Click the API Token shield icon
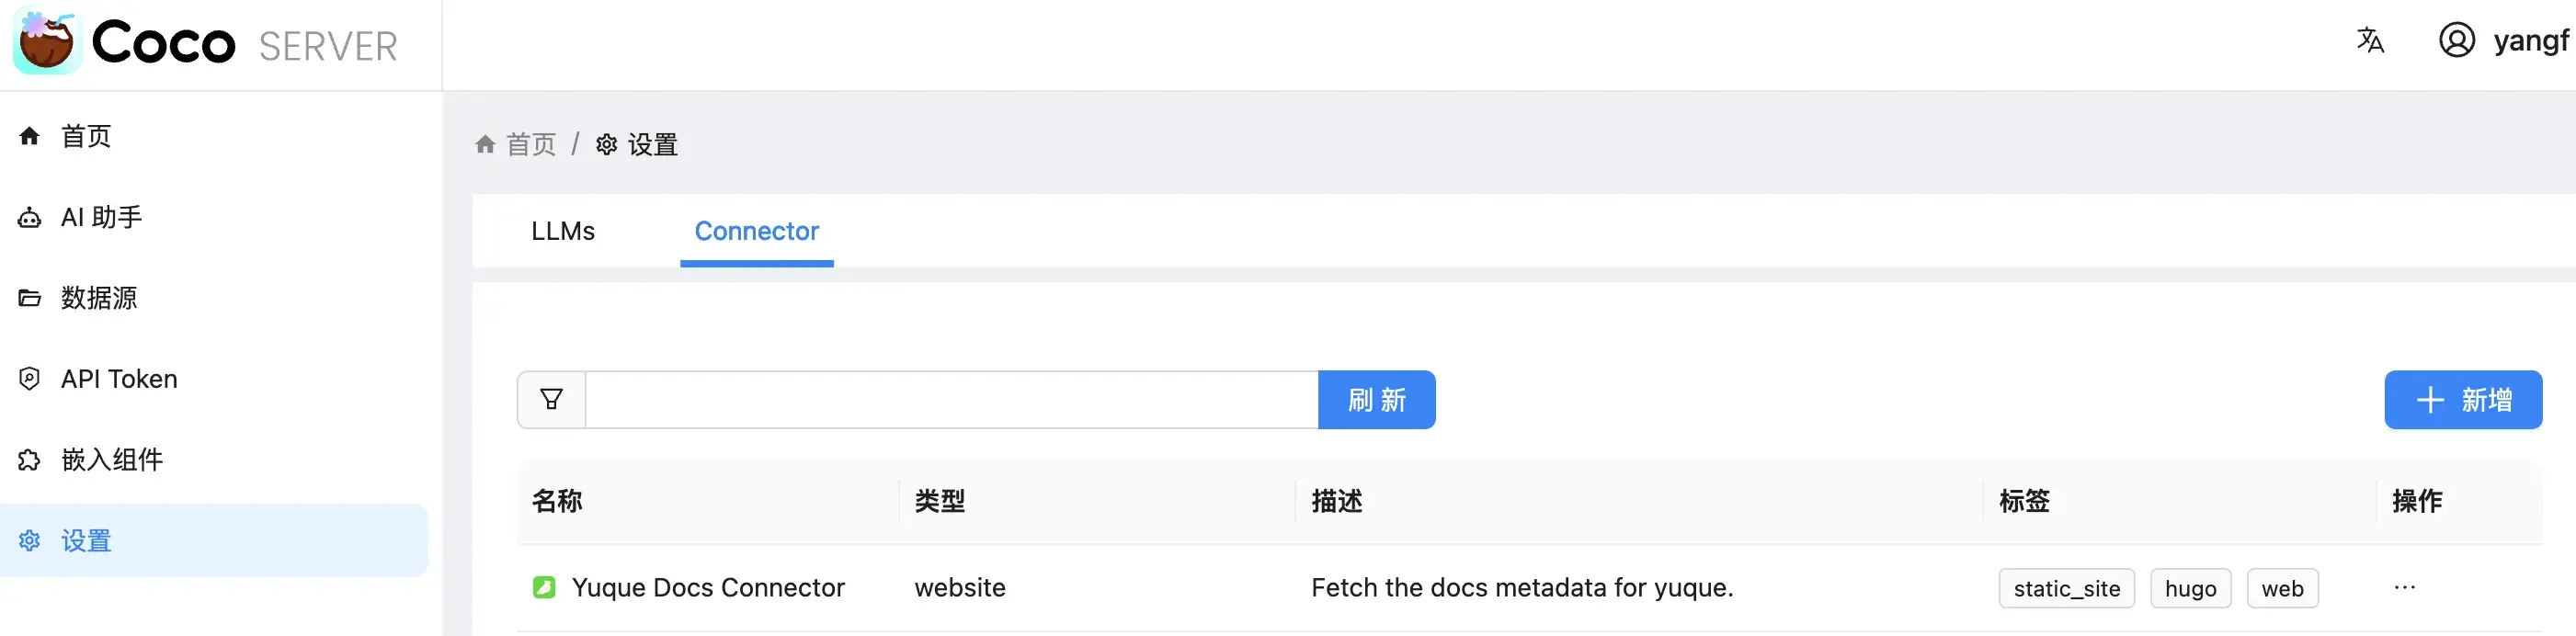 [29, 378]
